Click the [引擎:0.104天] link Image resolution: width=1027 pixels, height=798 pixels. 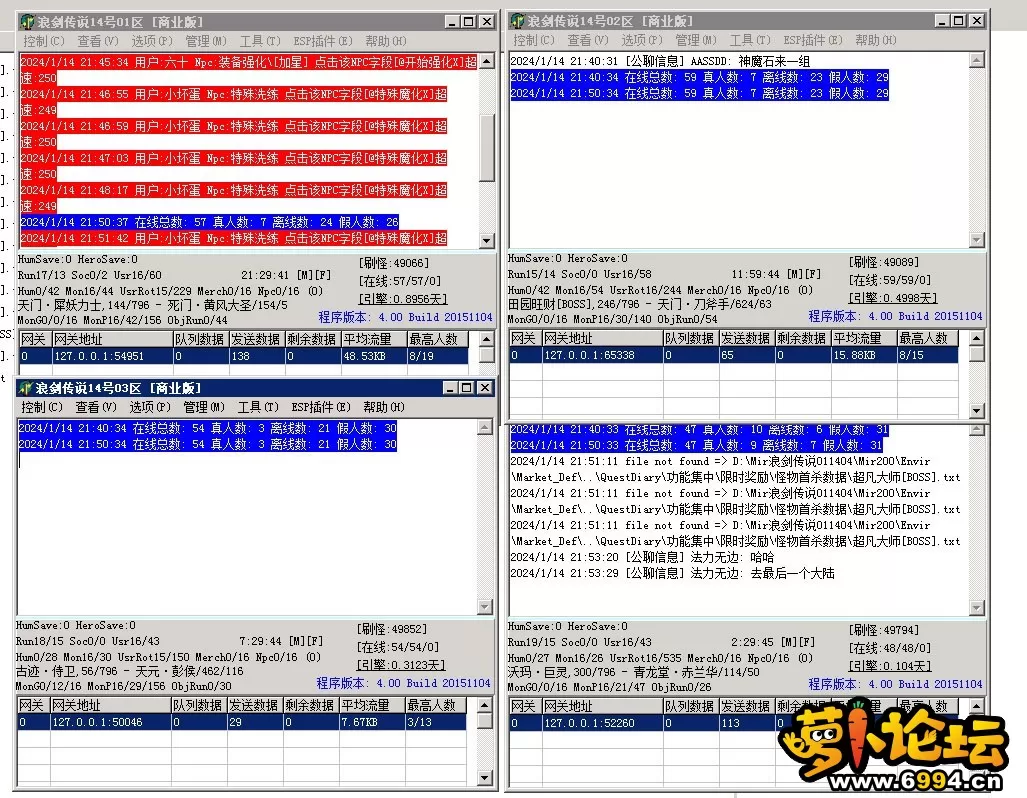tap(890, 666)
